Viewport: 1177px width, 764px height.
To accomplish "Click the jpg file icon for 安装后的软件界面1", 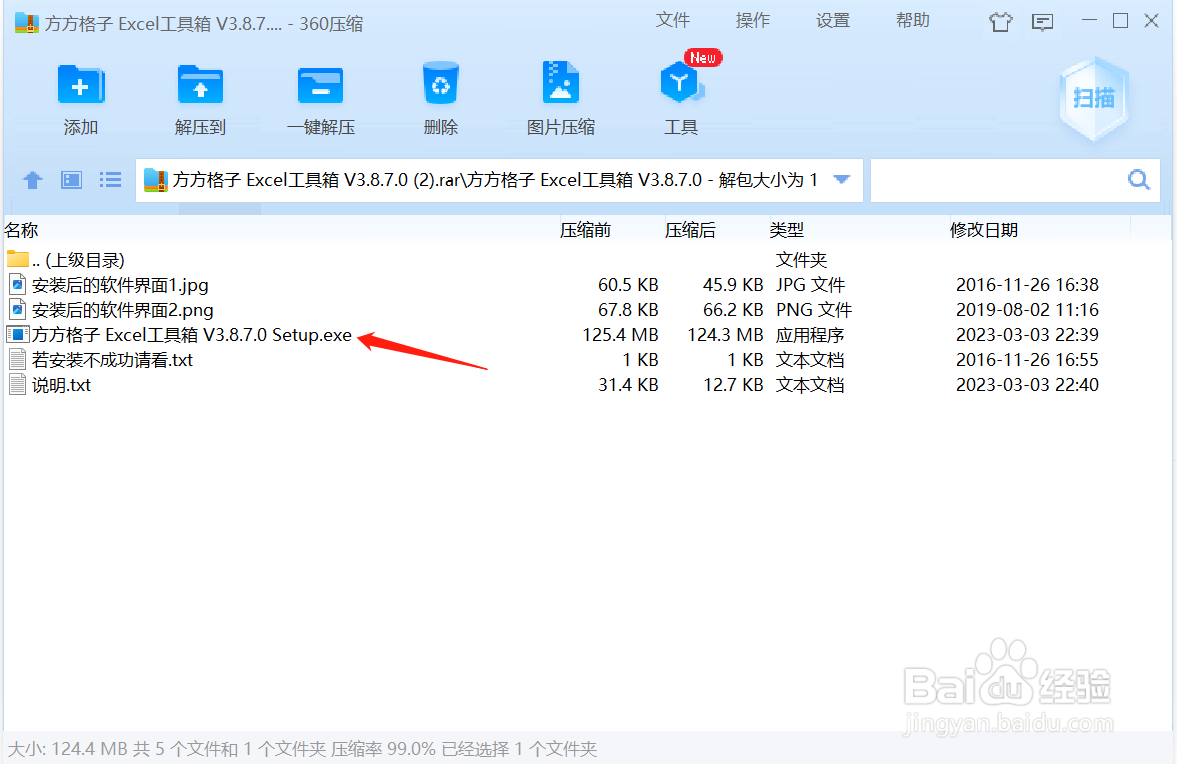I will [x=17, y=284].
